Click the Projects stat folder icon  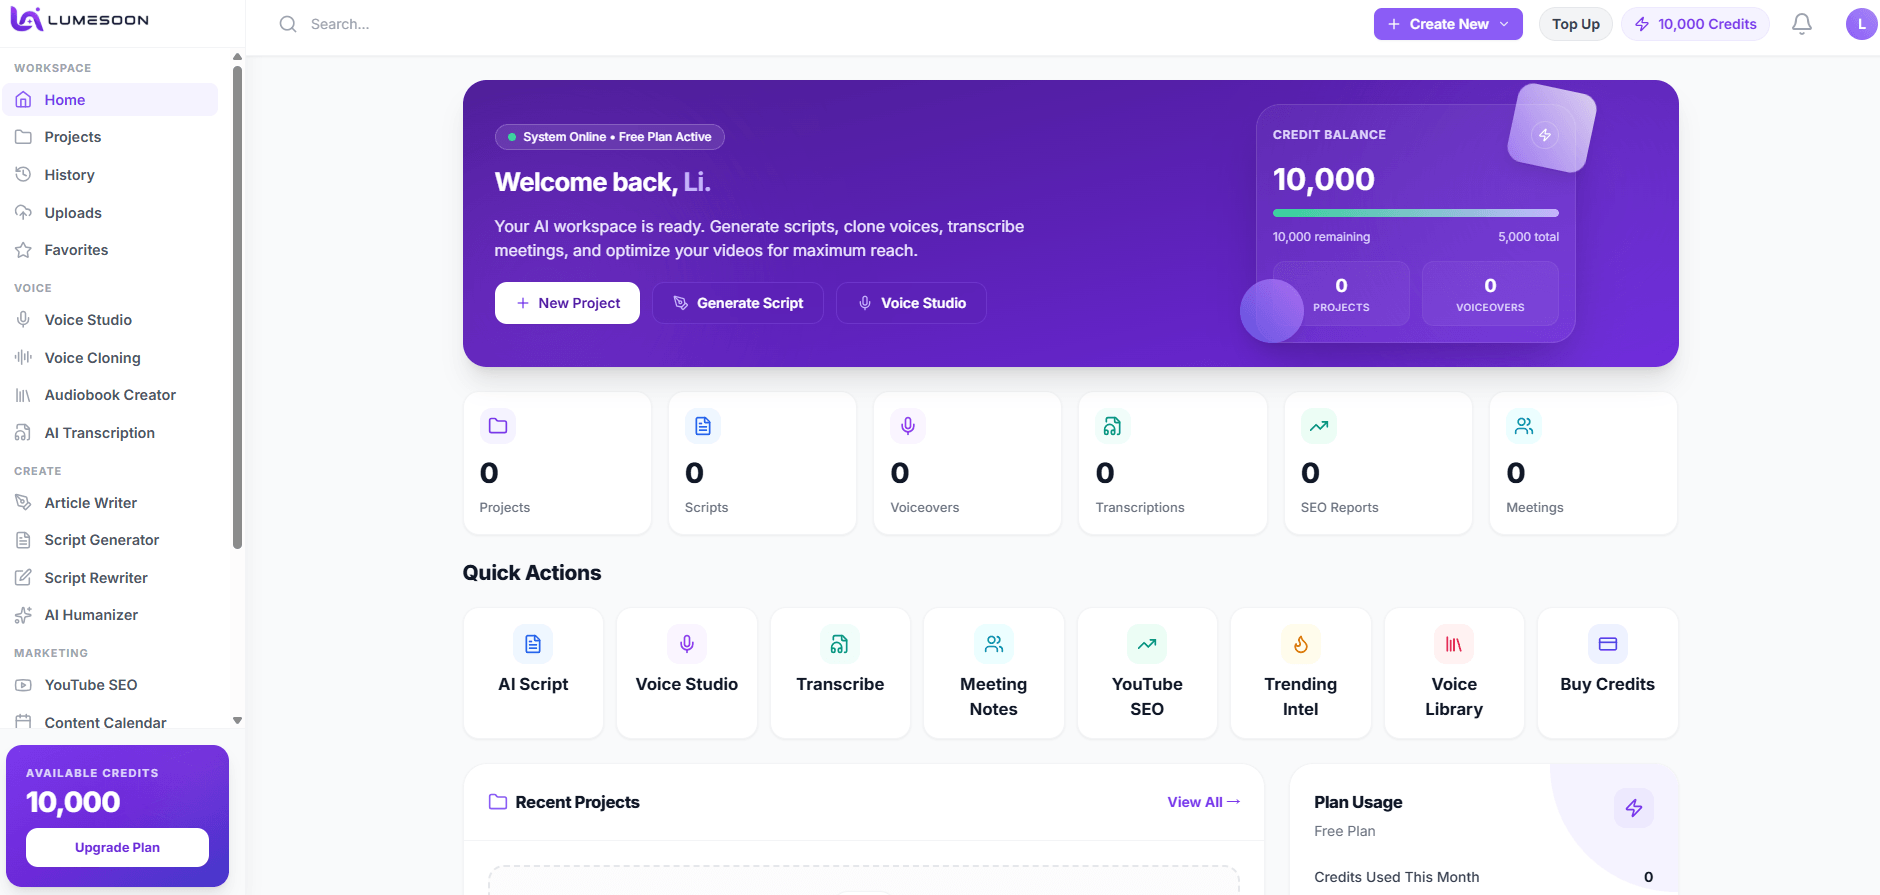(x=498, y=426)
